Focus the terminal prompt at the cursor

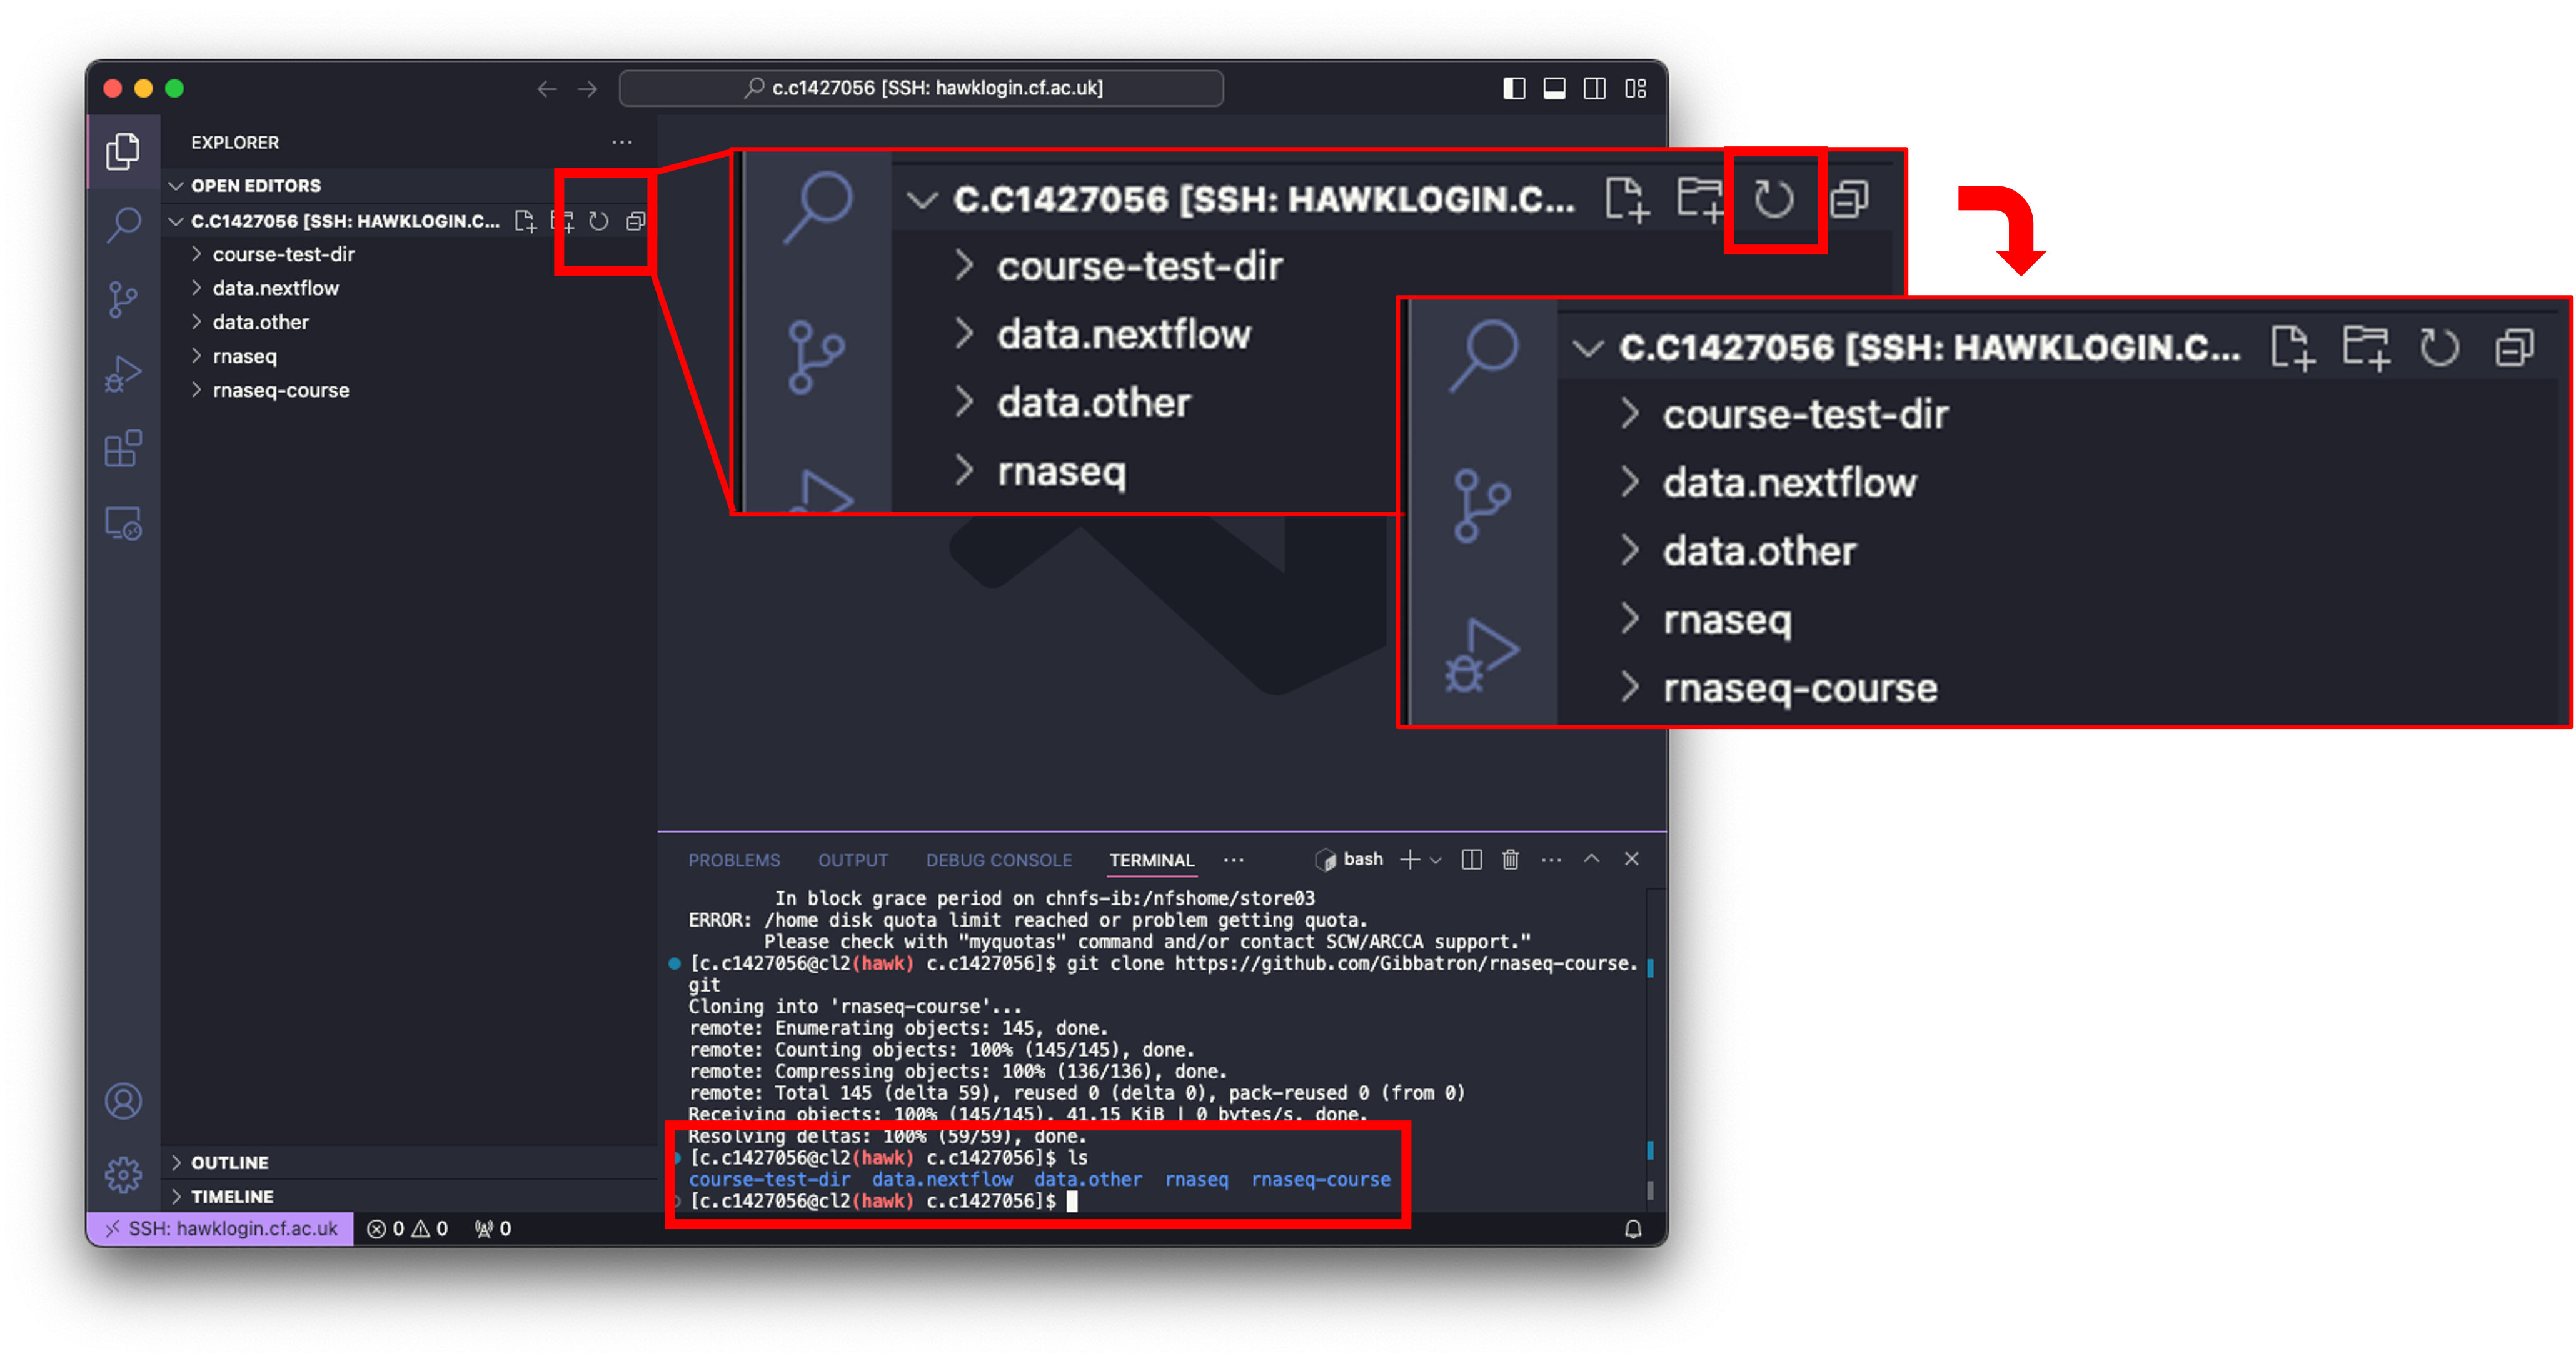pyautogui.click(x=1072, y=1201)
